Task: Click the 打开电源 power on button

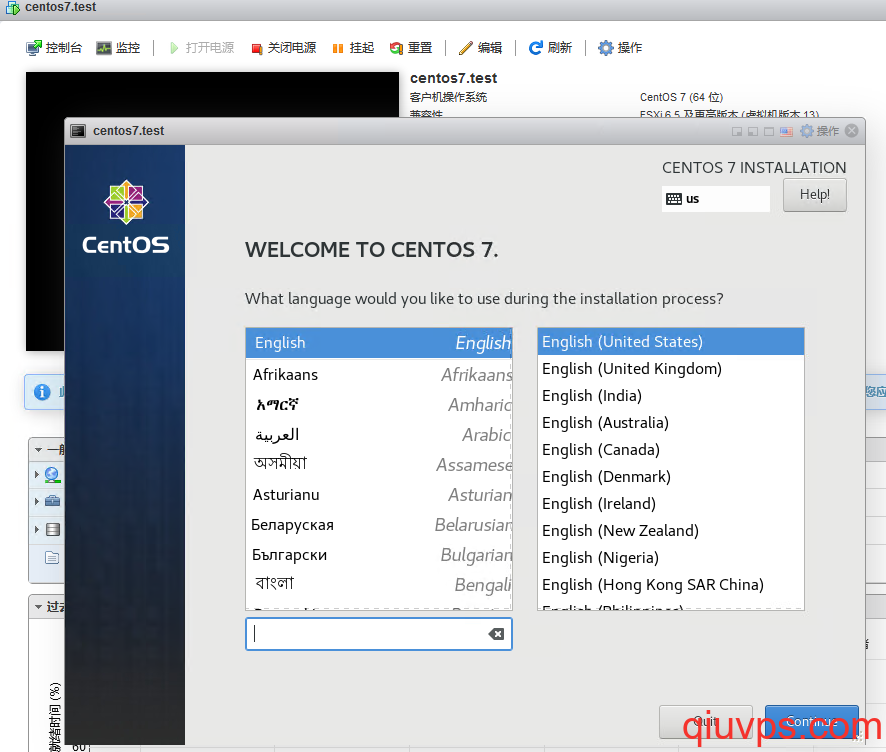Action: click(201, 48)
